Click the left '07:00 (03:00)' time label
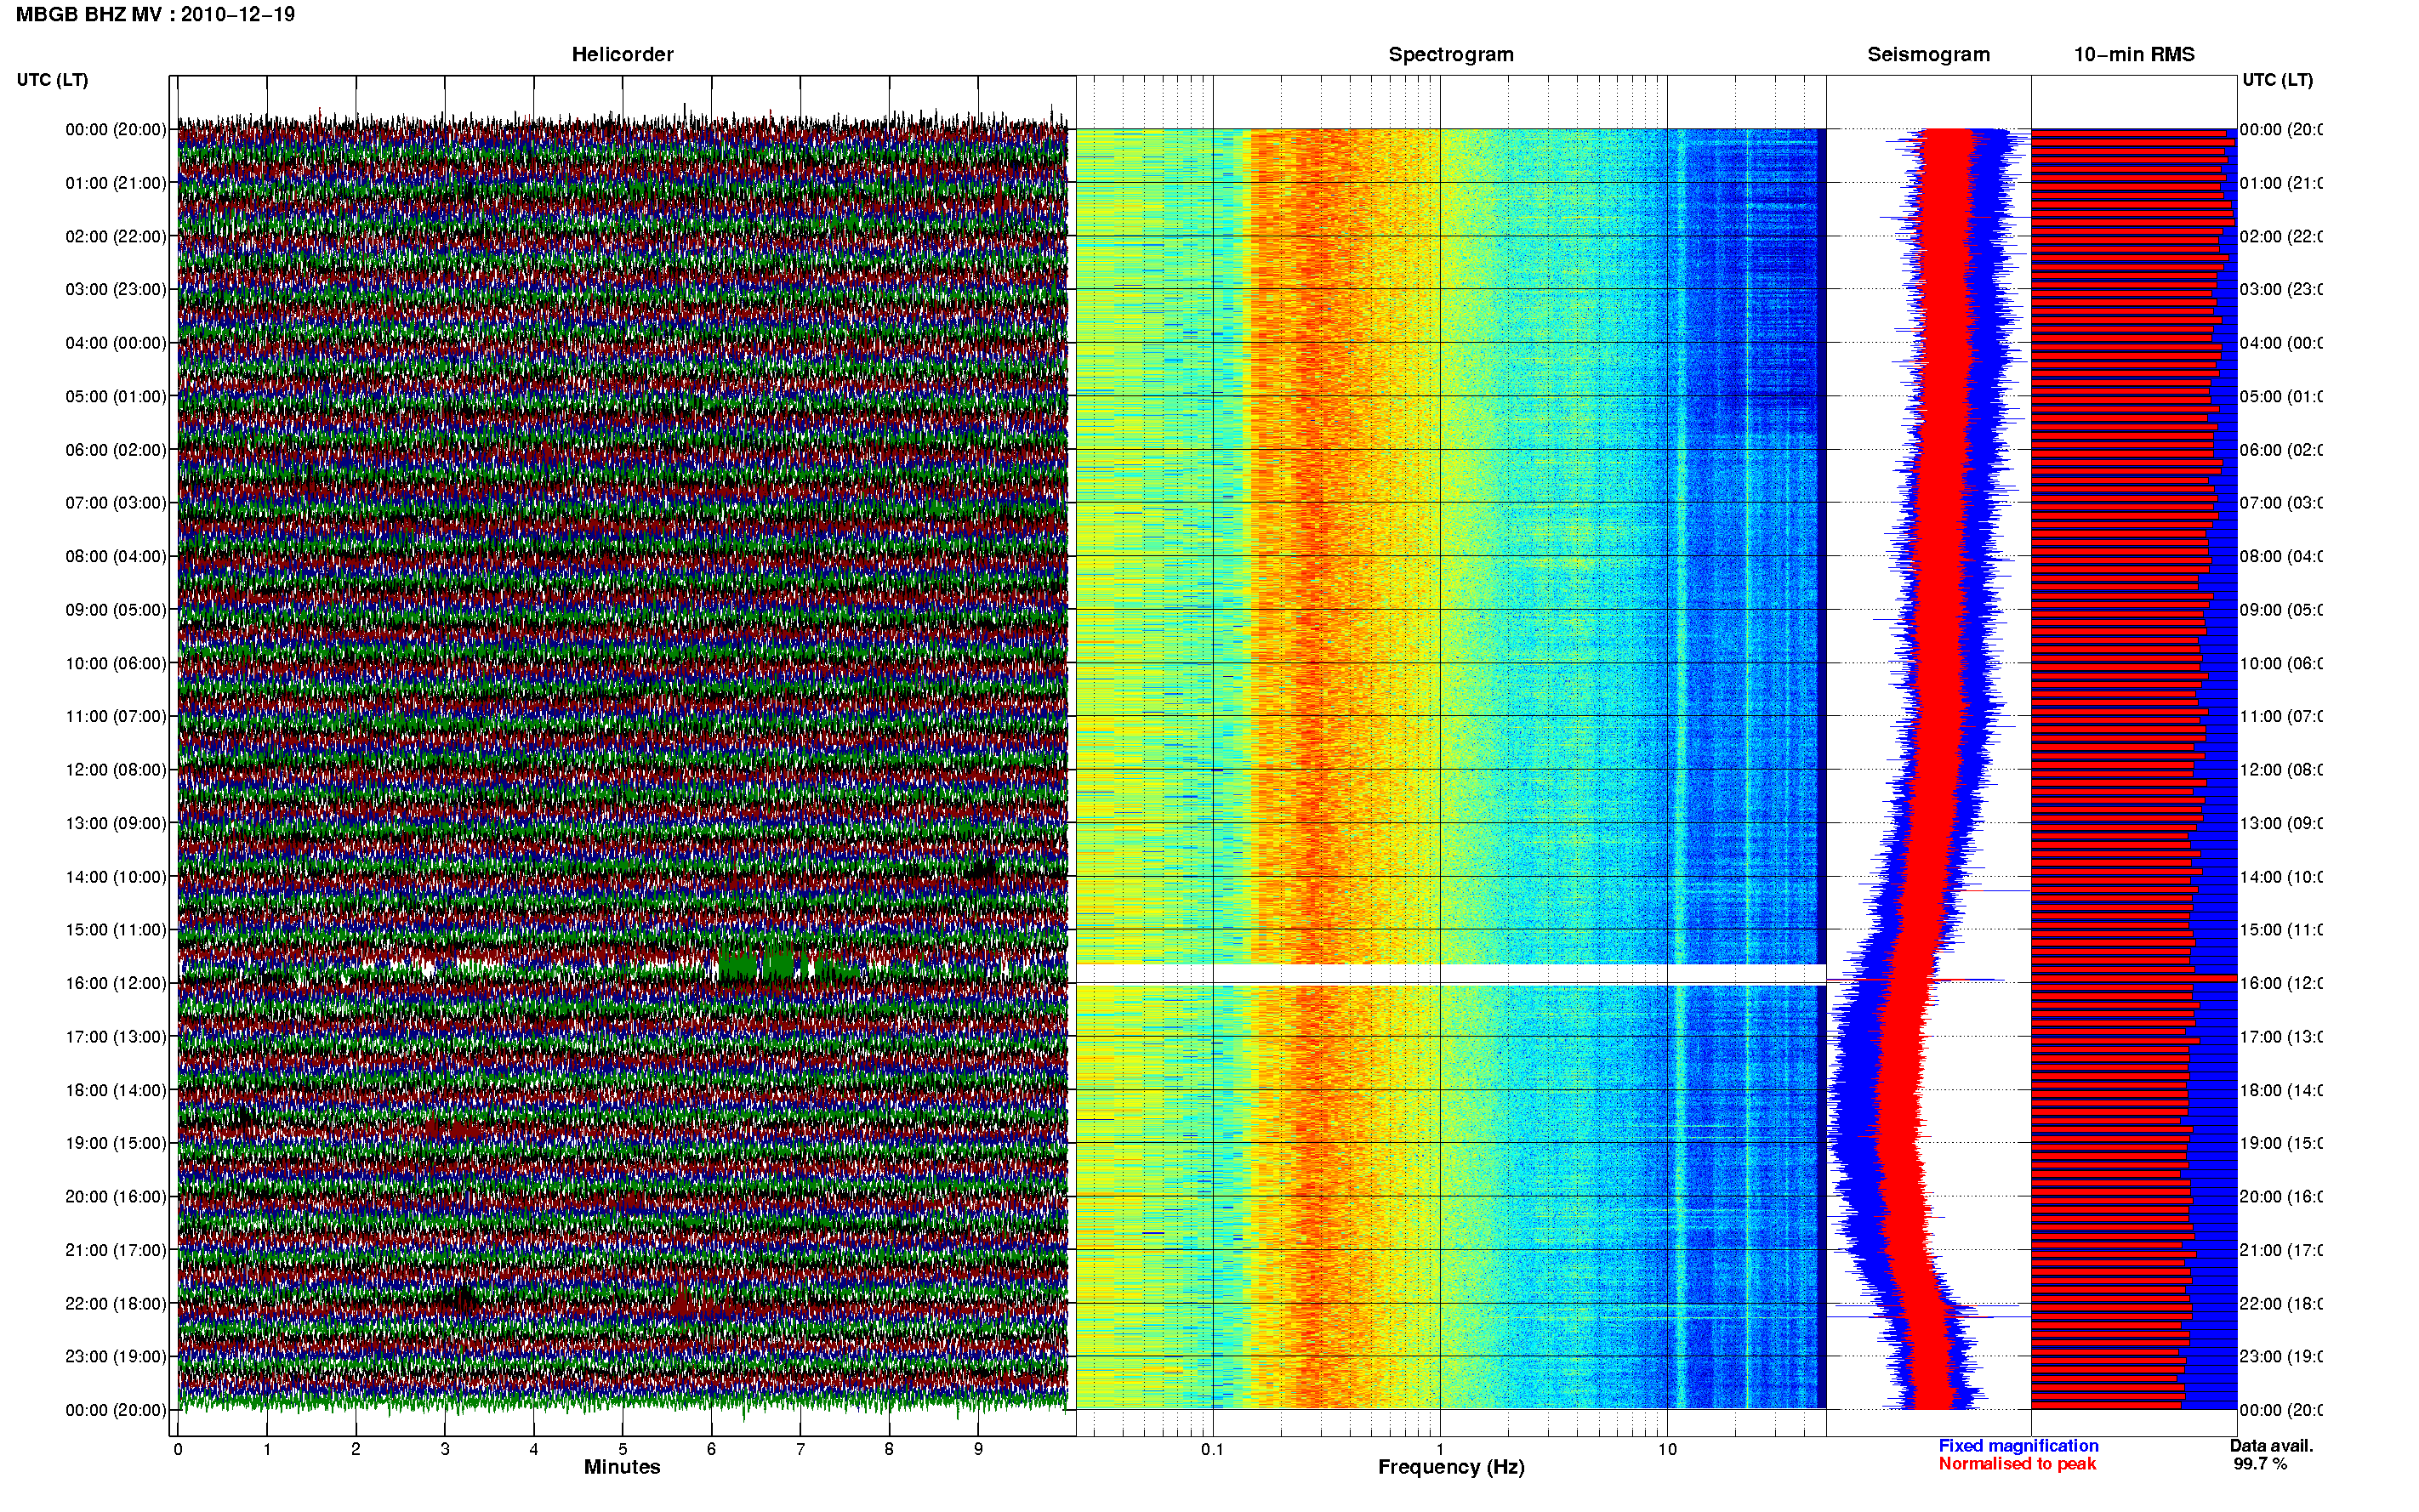Image resolution: width=2419 pixels, height=1512 pixels. click(116, 502)
